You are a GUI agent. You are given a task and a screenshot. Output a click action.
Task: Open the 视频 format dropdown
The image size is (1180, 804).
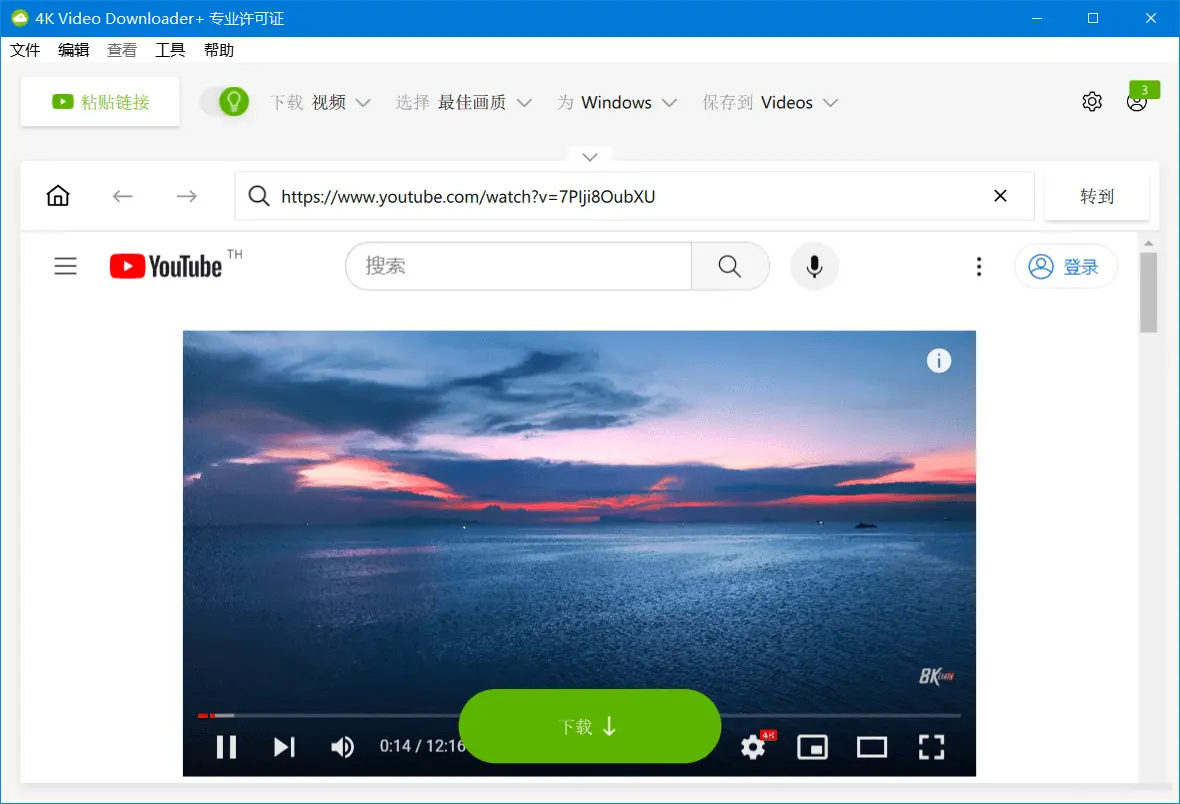343,102
